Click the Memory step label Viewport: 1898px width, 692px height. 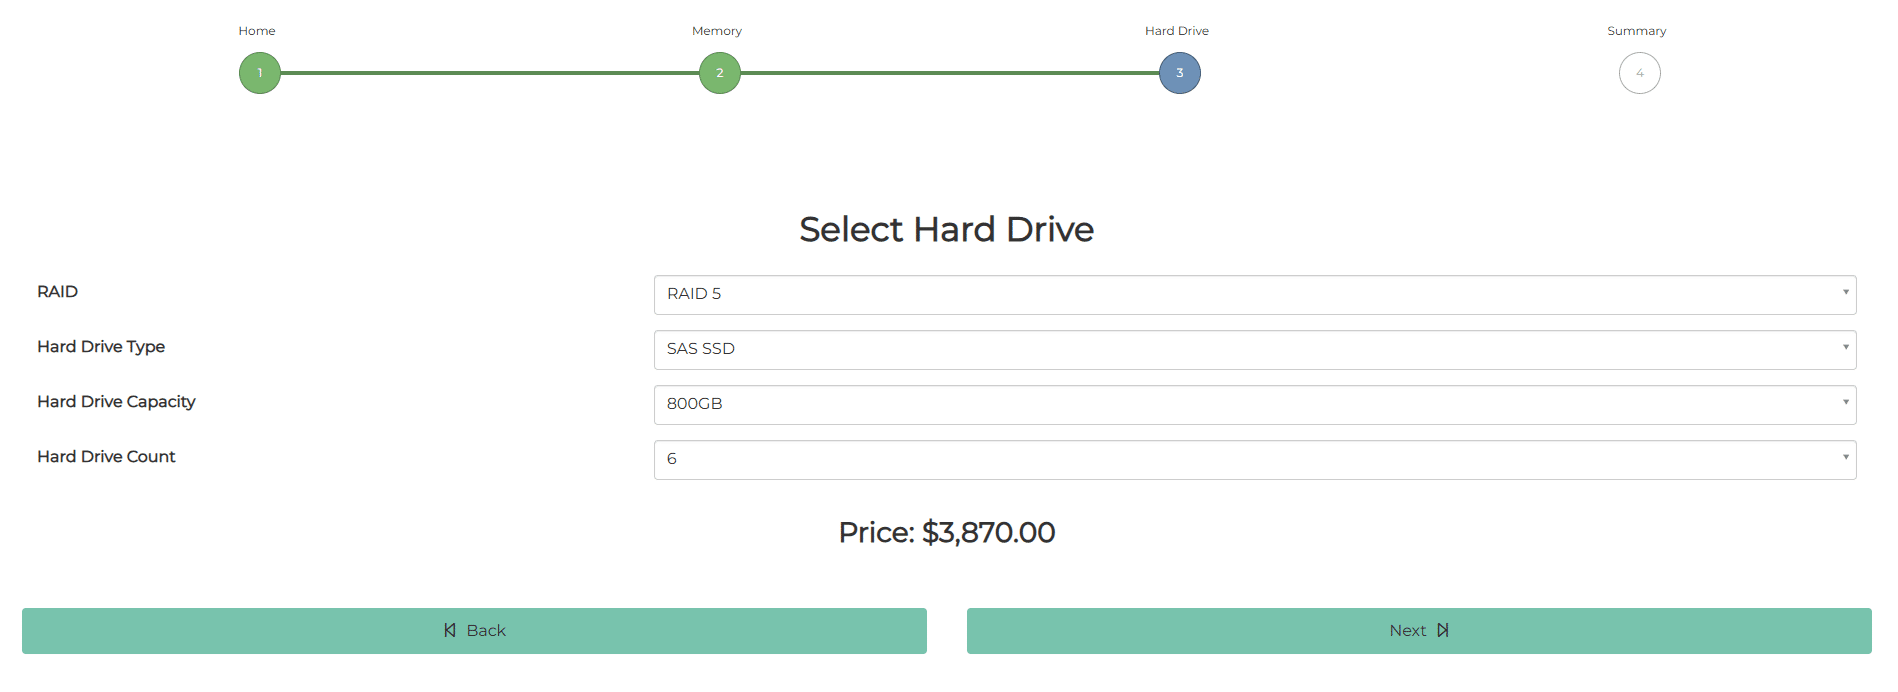point(717,31)
